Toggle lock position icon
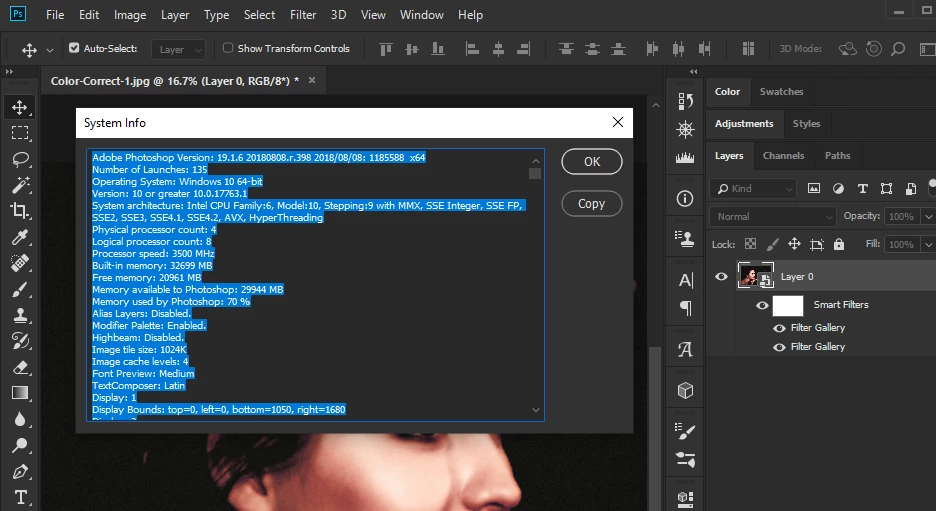The height and width of the screenshot is (511, 936). [x=794, y=244]
